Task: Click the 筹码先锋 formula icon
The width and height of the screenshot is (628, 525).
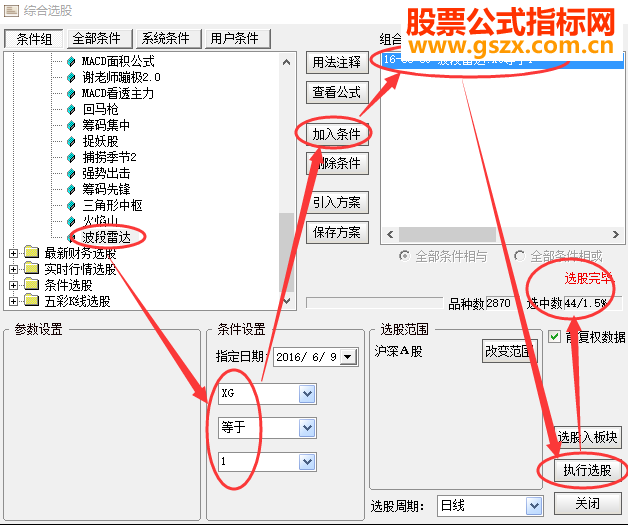Action: 71,189
